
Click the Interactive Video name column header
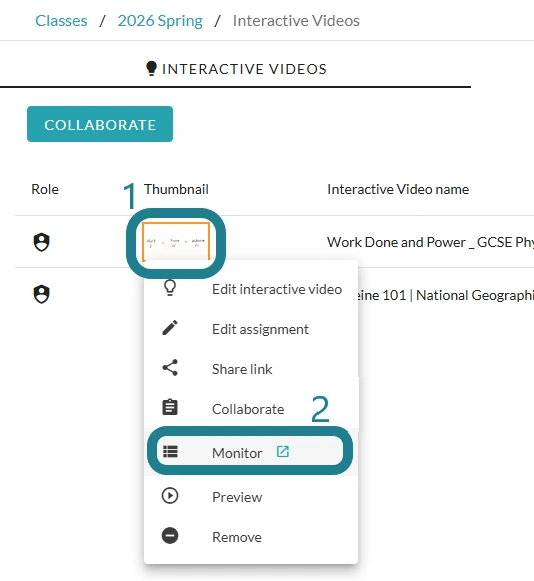point(398,189)
